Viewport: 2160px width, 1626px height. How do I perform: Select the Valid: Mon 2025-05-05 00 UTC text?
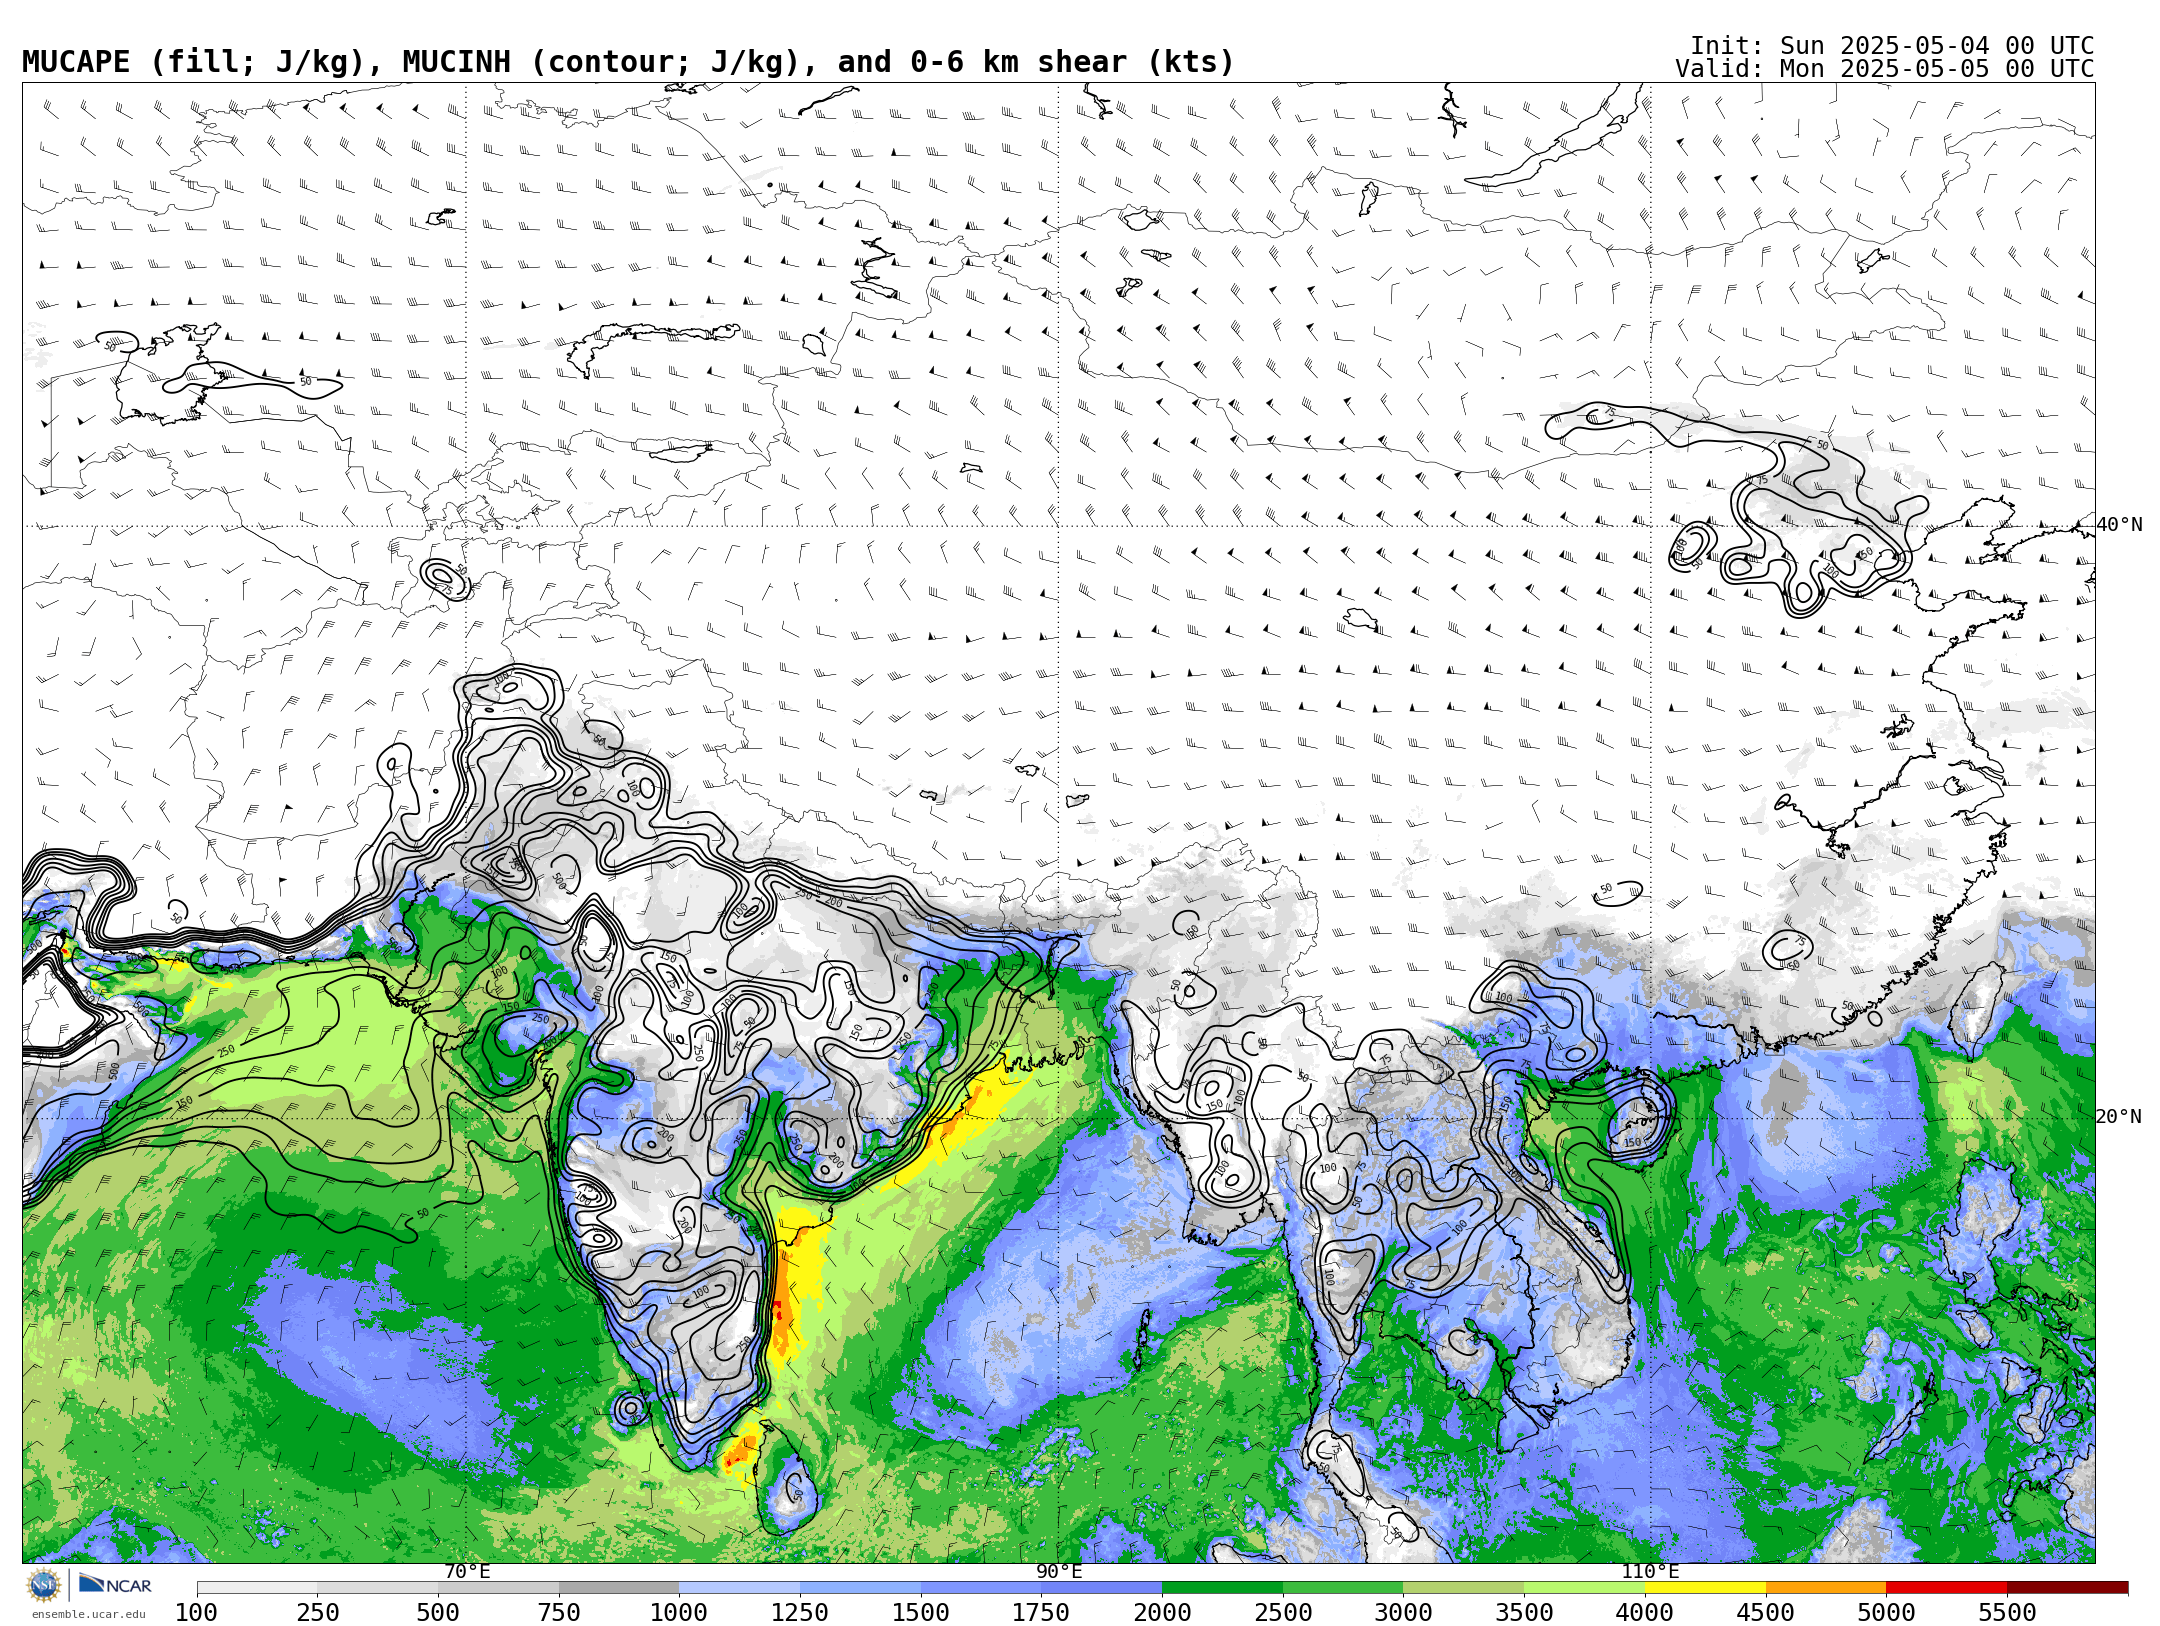click(1885, 69)
